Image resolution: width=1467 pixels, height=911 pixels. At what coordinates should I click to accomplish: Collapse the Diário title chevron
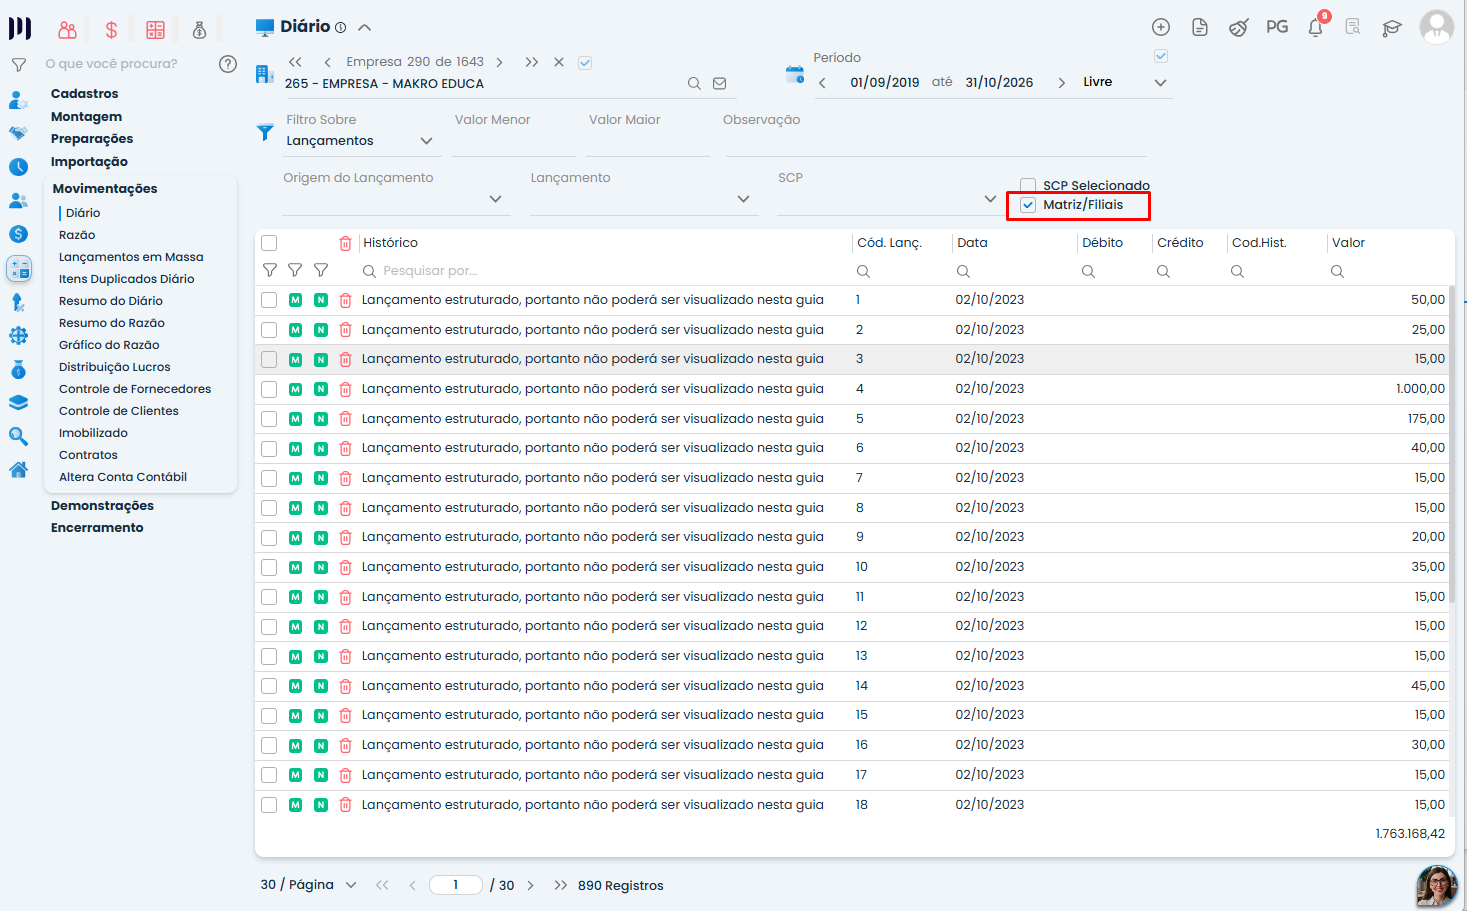[365, 28]
